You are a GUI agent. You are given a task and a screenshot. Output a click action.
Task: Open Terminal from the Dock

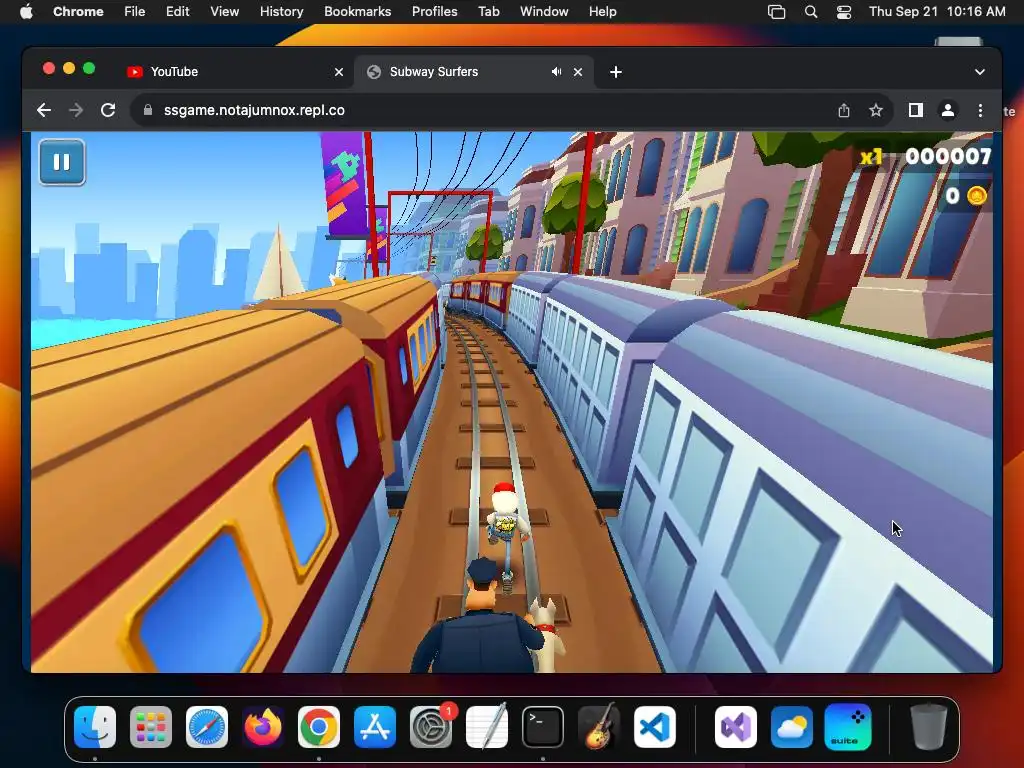tap(543, 726)
